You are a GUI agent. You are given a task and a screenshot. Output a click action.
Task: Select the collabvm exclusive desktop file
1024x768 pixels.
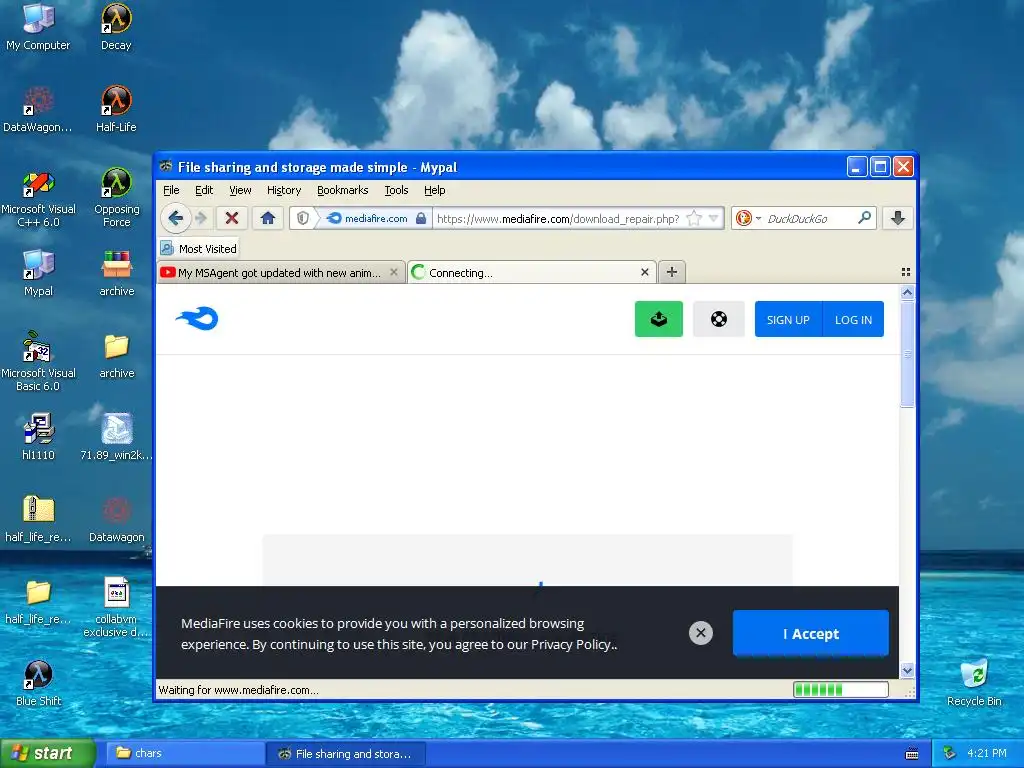(x=116, y=607)
